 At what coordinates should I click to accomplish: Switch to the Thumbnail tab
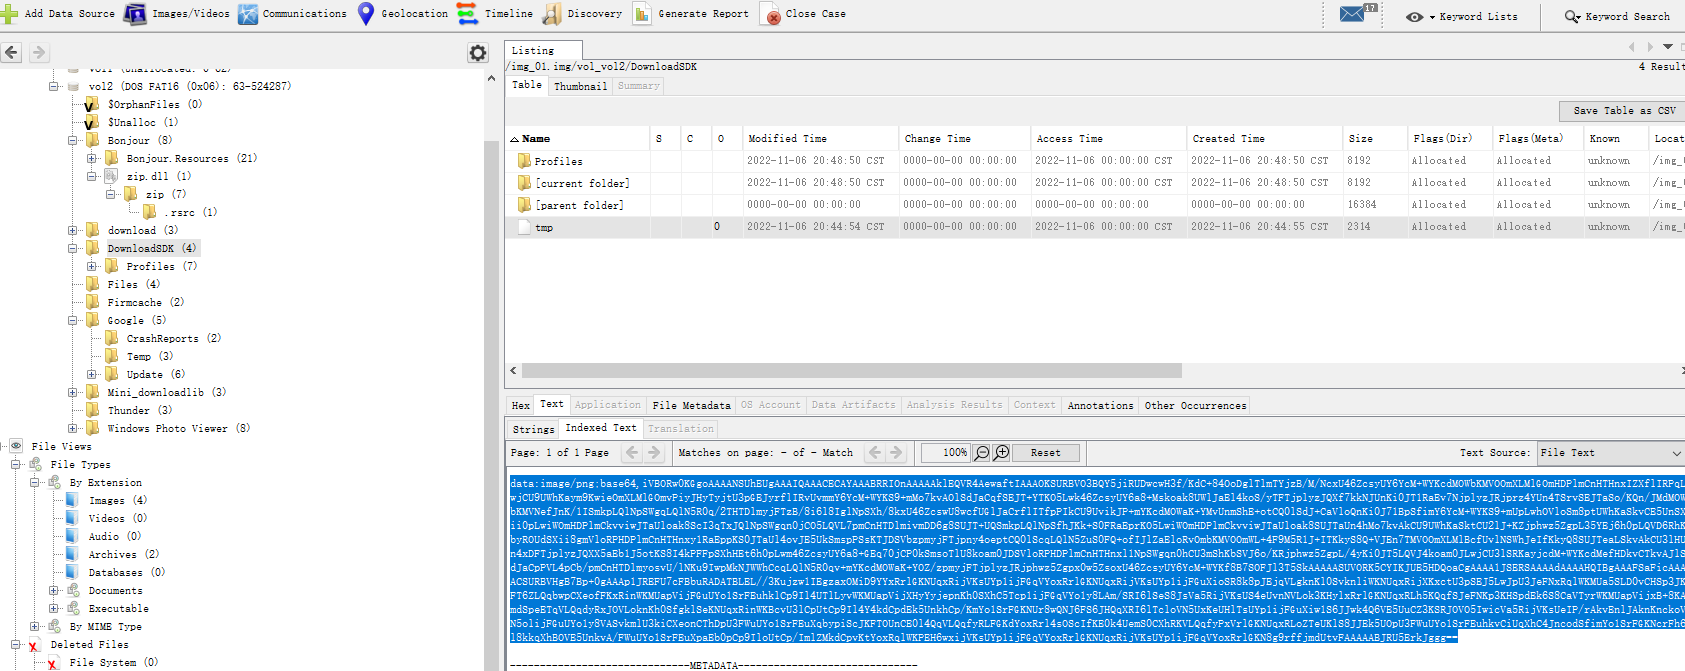tap(580, 86)
